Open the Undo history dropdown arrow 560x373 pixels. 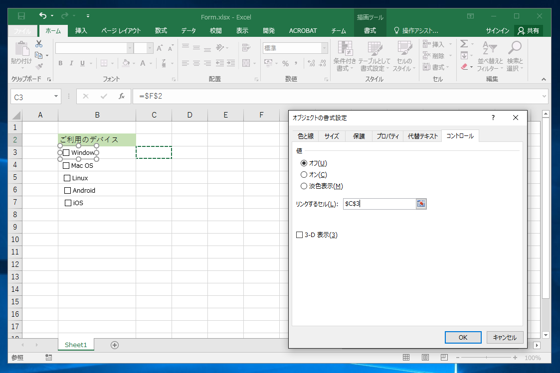(x=52, y=16)
